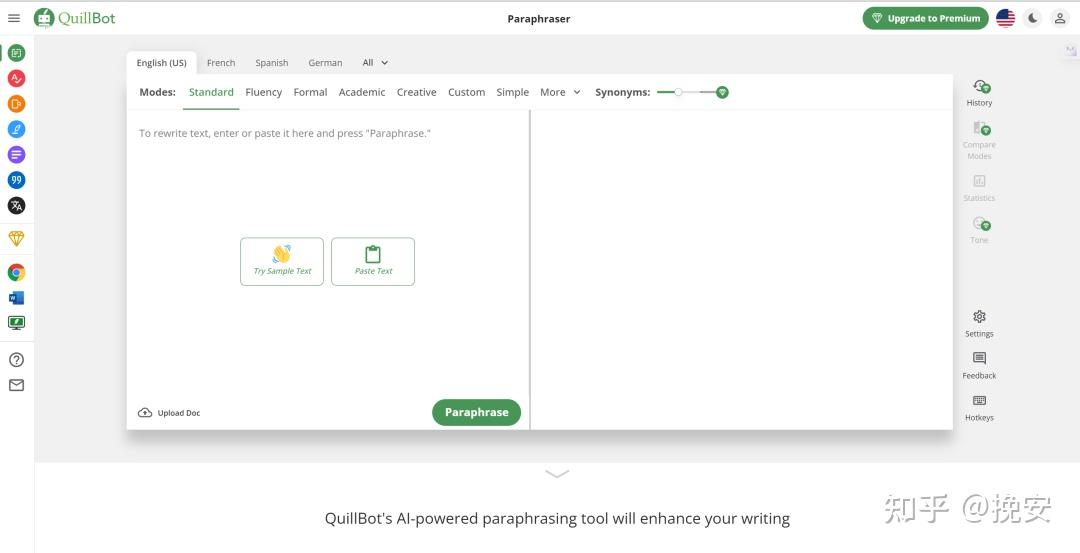The image size is (1080, 553).
Task: Open the hamburger menu
Action: 14,18
